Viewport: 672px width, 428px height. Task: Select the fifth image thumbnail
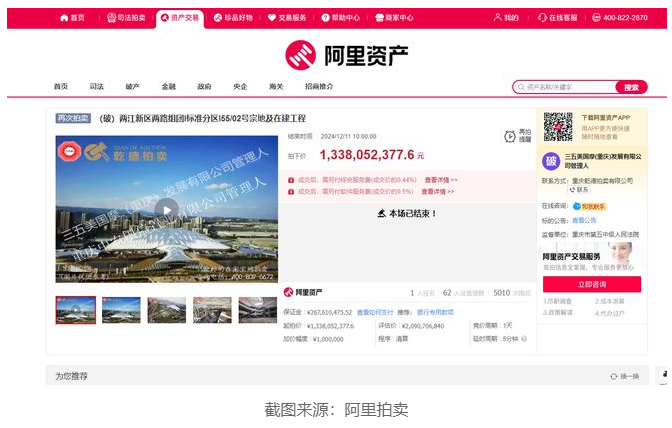pyautogui.click(x=258, y=310)
